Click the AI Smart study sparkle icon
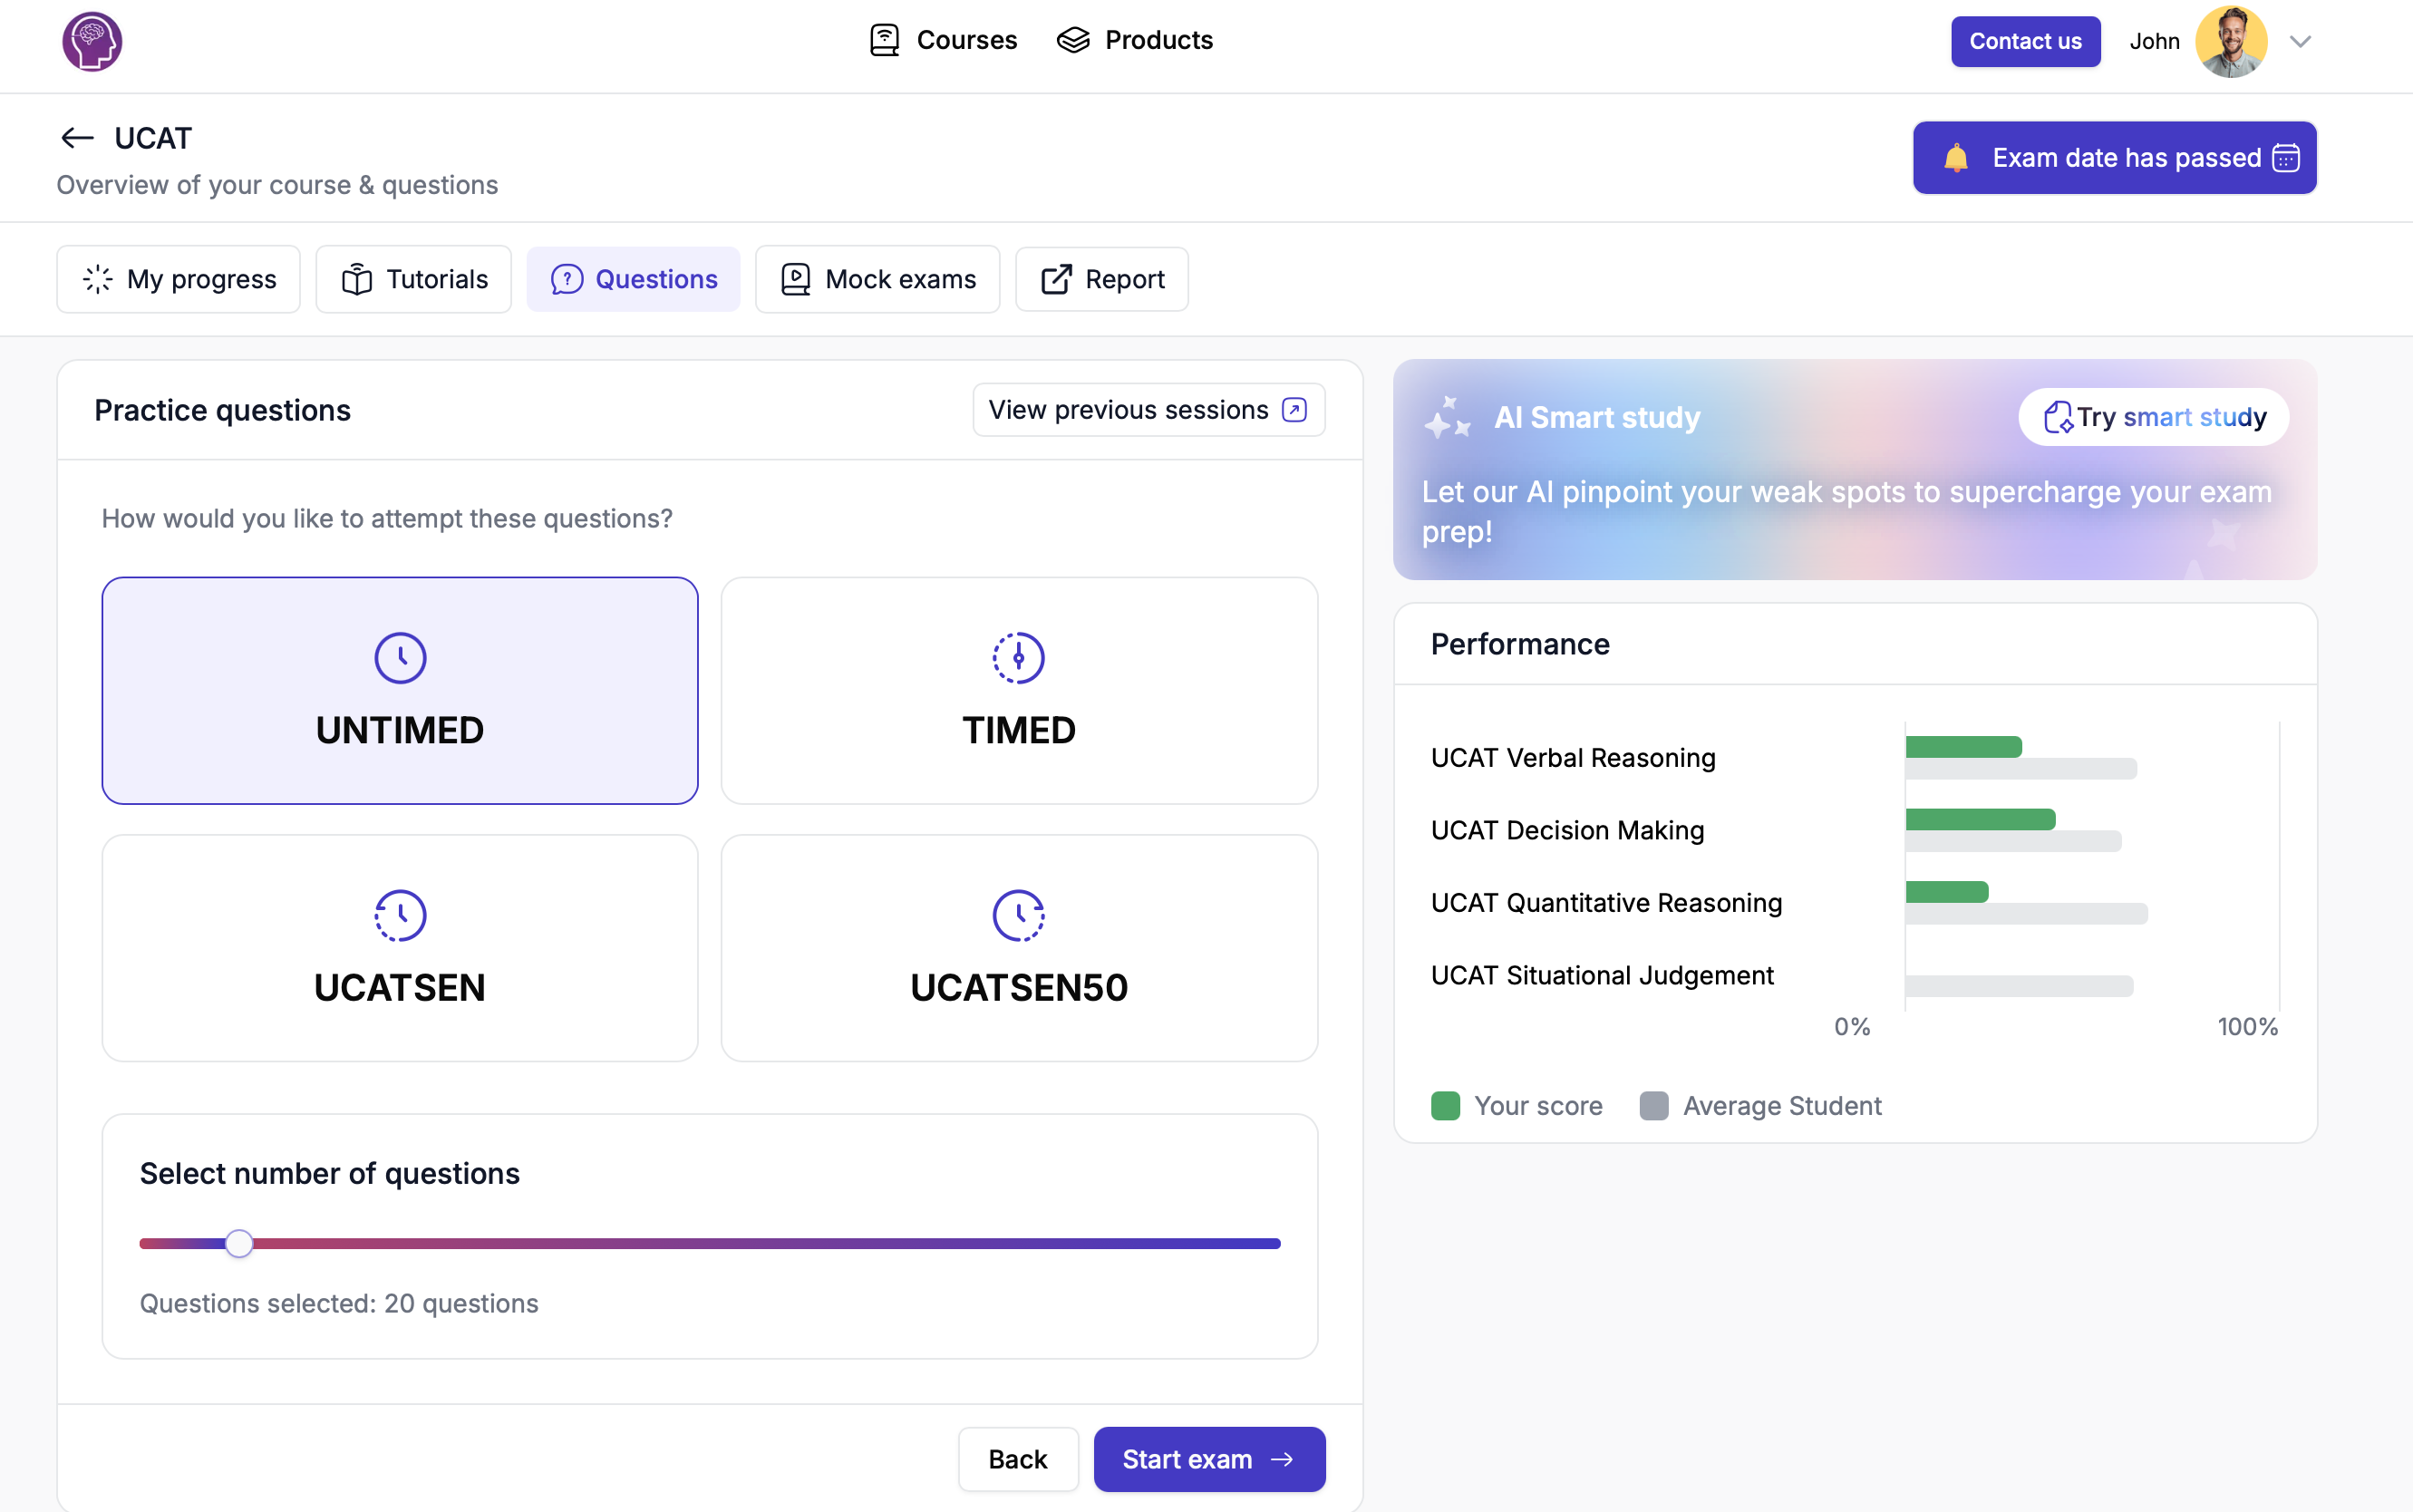Image resolution: width=2413 pixels, height=1512 pixels. [1447, 417]
